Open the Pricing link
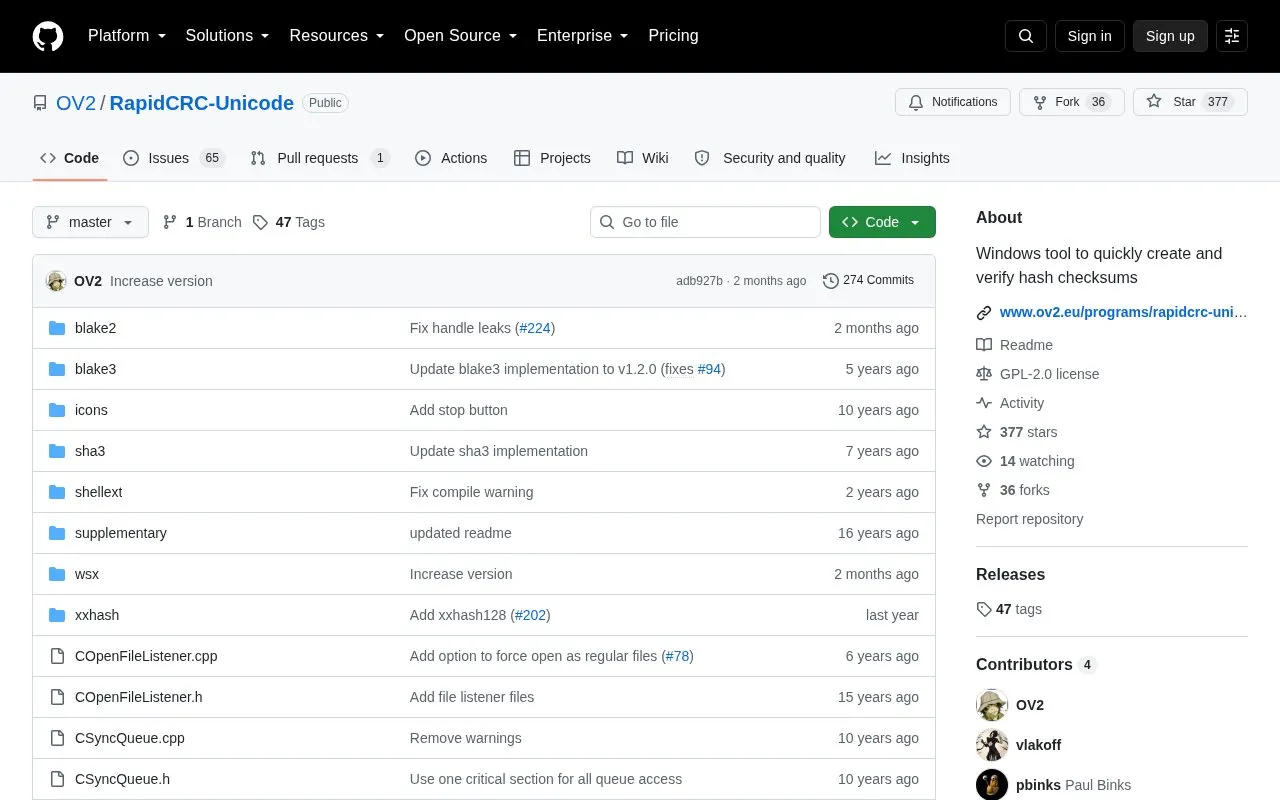This screenshot has width=1280, height=800. pyautogui.click(x=673, y=36)
